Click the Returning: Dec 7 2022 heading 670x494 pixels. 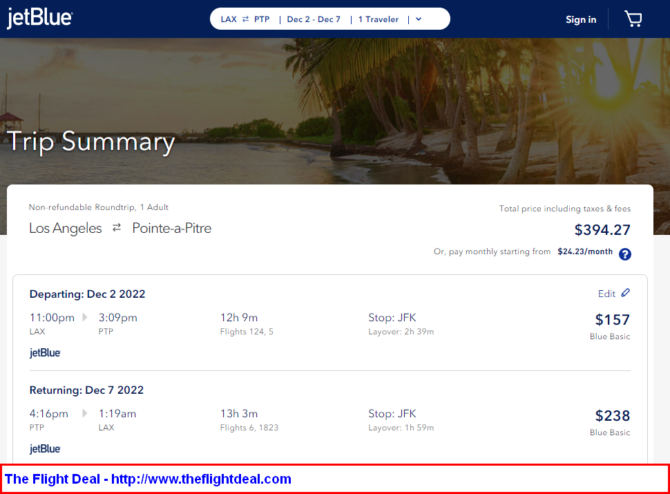point(86,390)
